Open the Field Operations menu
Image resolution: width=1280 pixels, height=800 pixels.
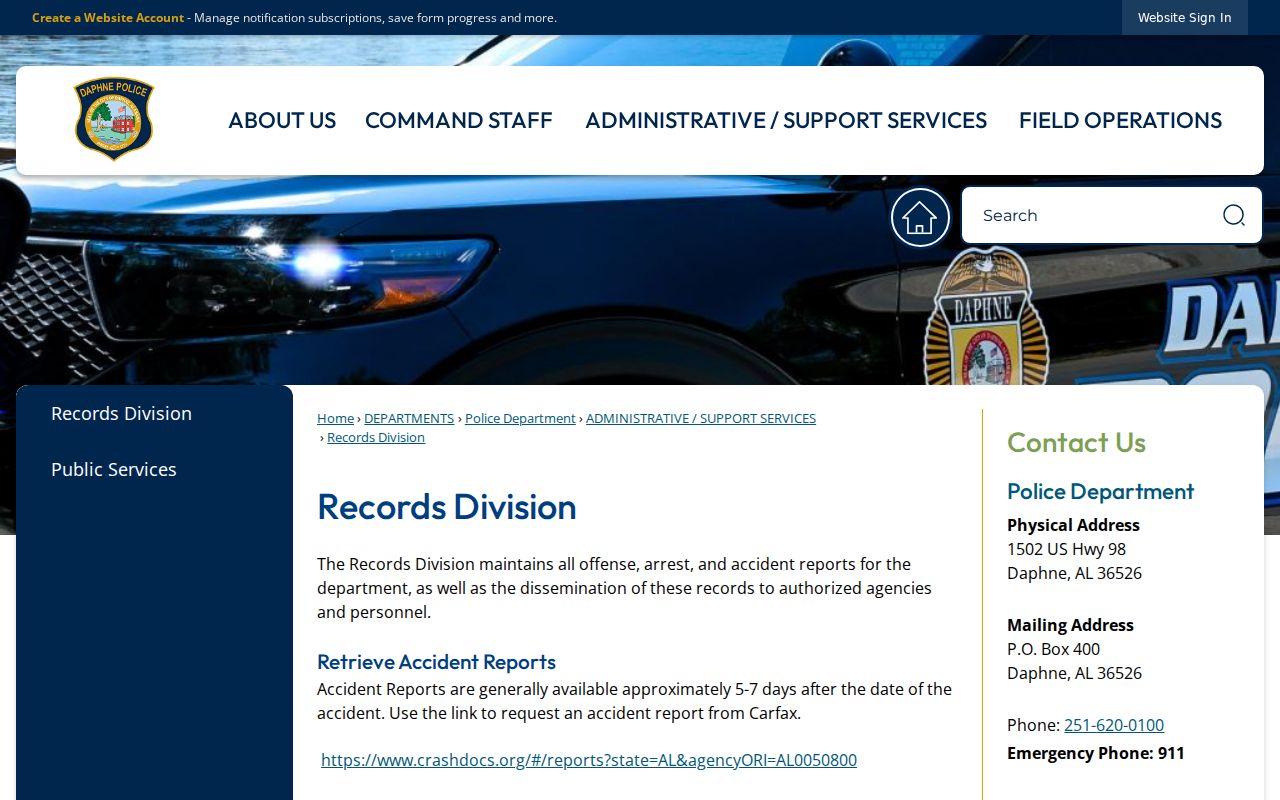pyautogui.click(x=1120, y=120)
